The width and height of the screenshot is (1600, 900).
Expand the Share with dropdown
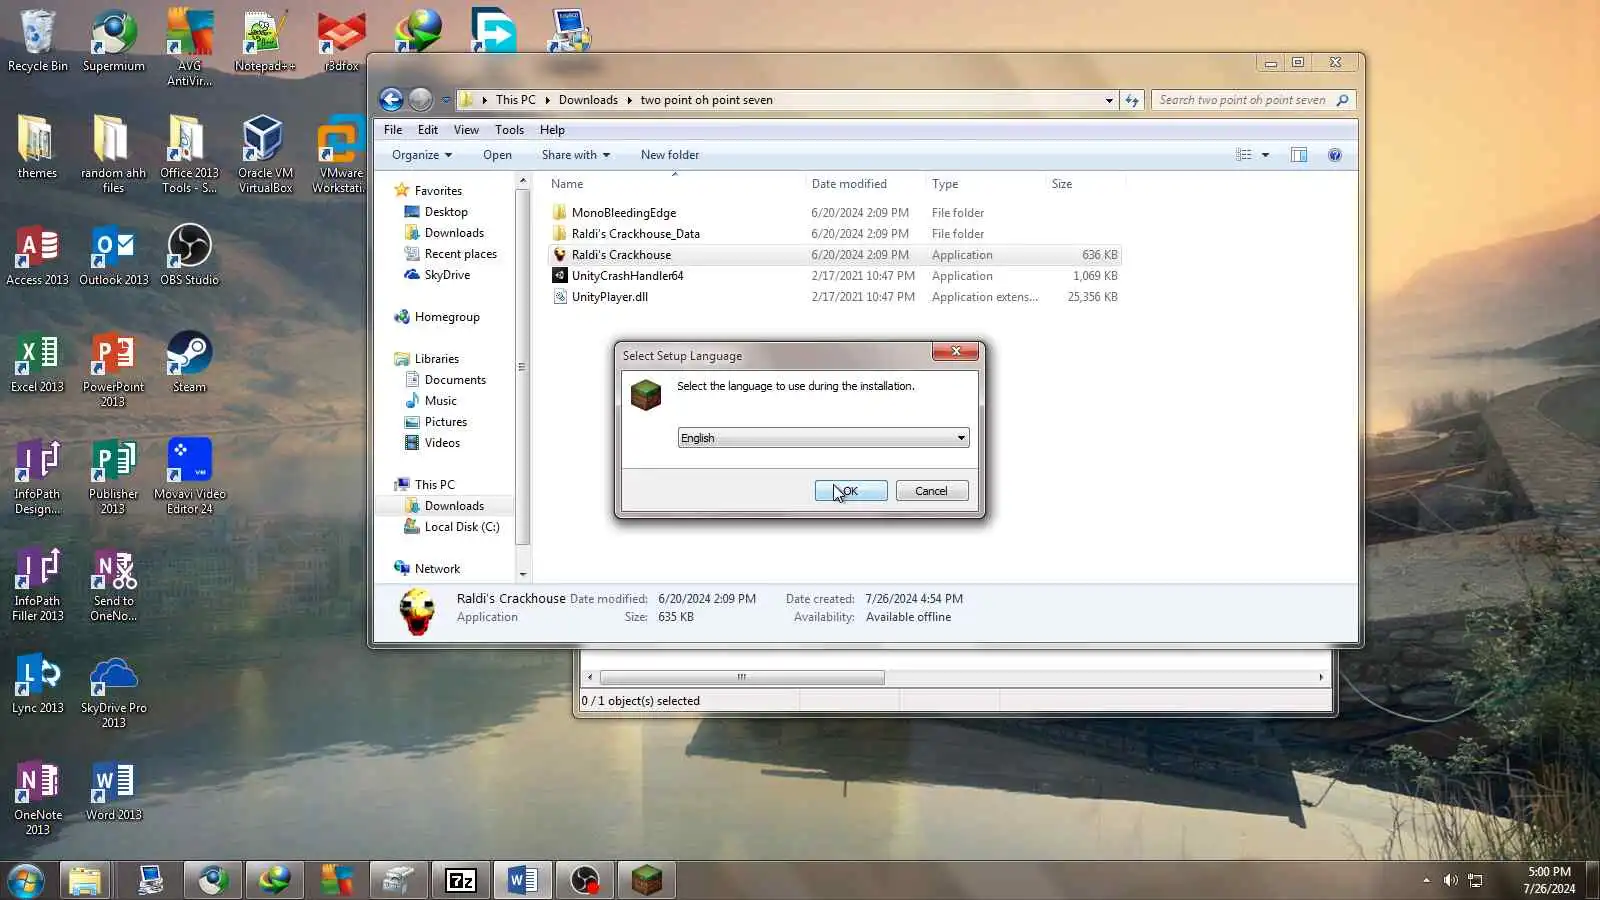576,155
